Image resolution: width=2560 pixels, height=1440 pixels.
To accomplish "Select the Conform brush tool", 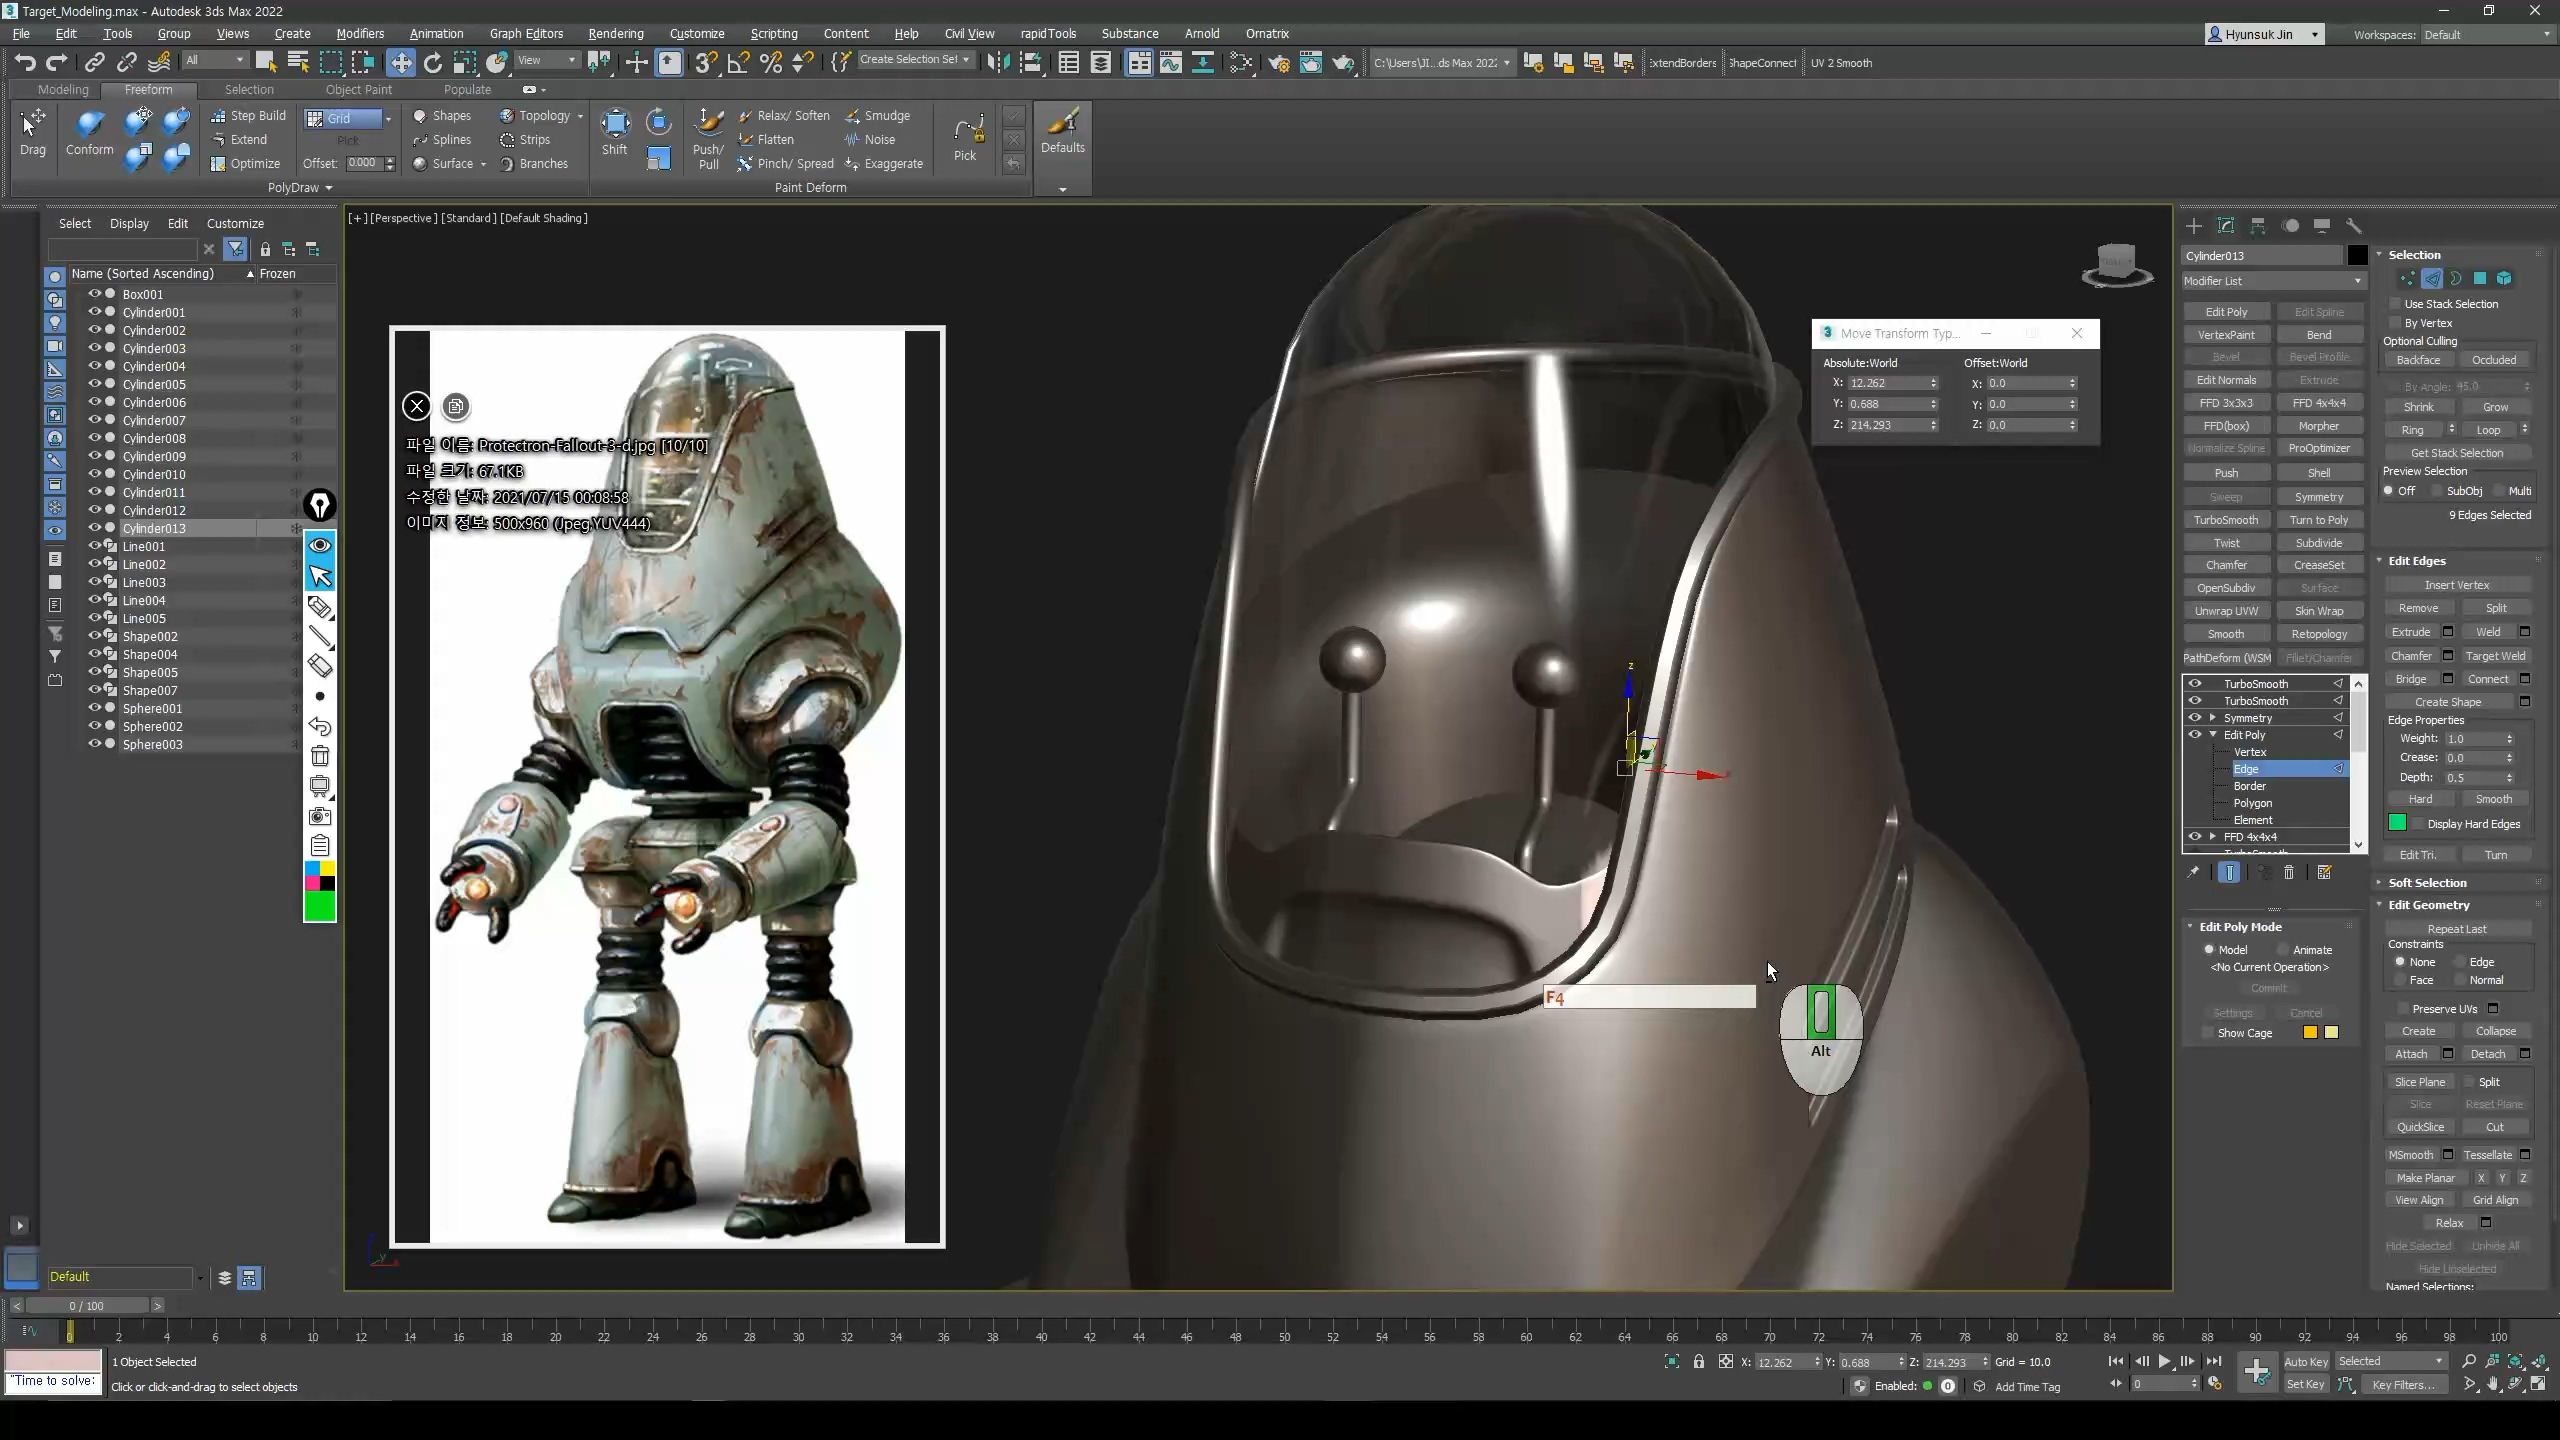I will [x=90, y=132].
